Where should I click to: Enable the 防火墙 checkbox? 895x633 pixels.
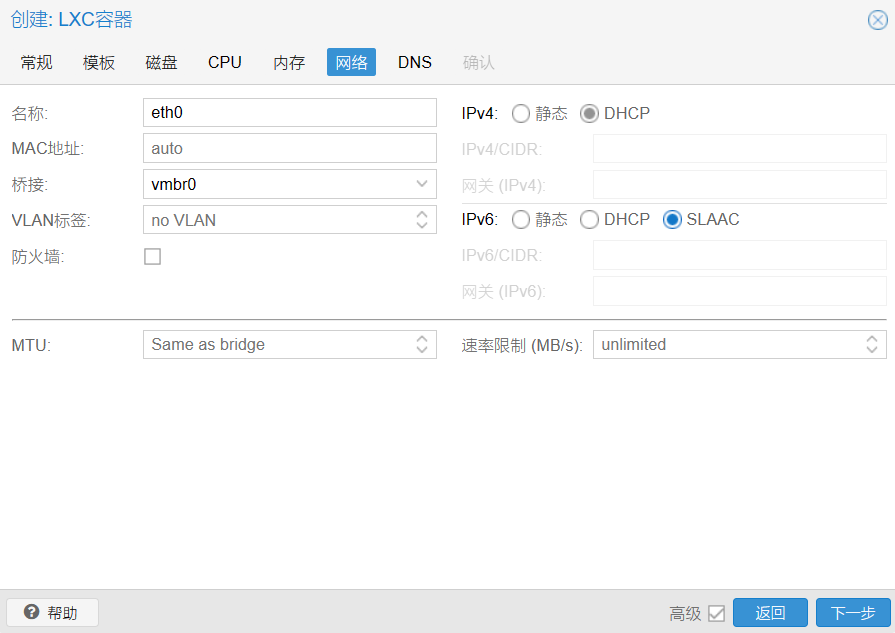click(152, 256)
